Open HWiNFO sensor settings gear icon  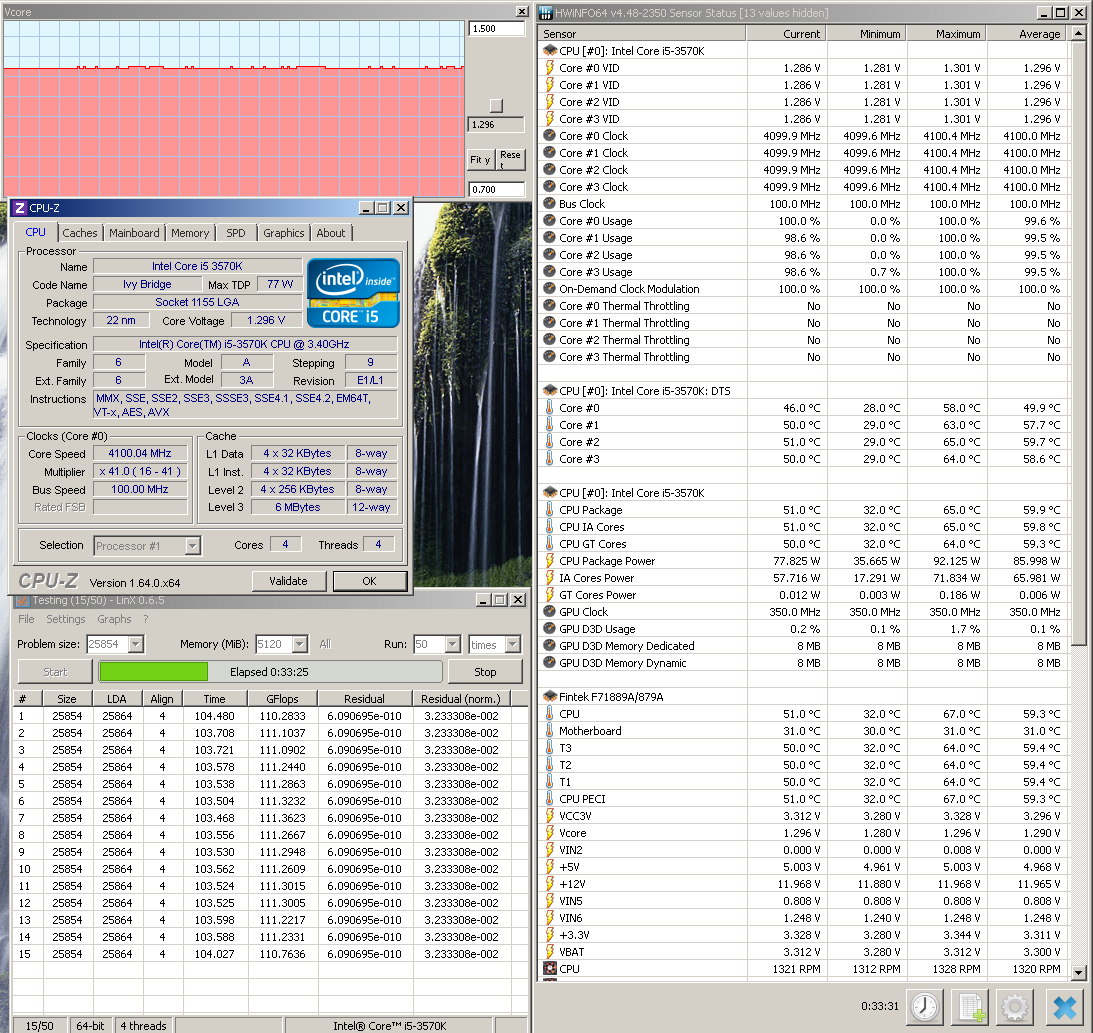click(x=1014, y=1007)
